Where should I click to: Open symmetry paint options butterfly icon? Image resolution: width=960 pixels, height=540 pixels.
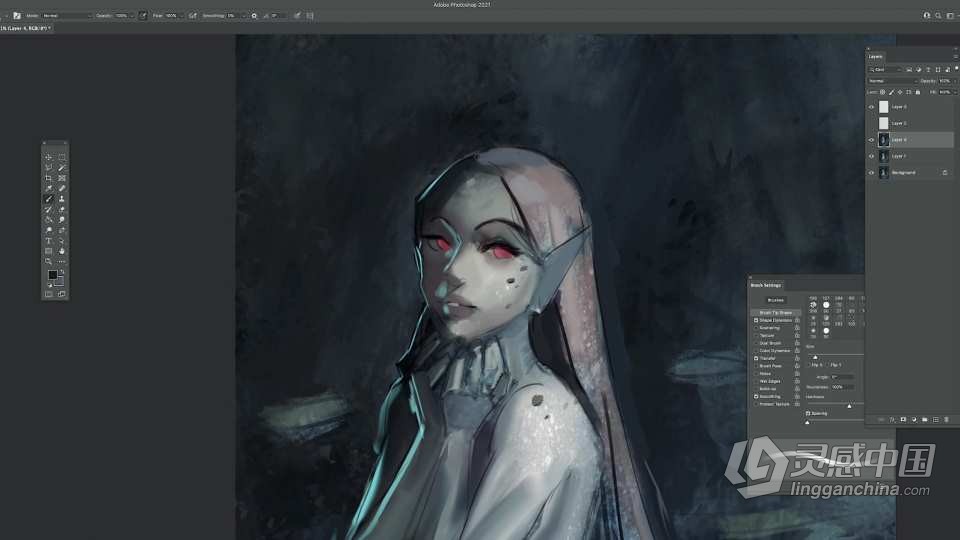click(x=310, y=15)
